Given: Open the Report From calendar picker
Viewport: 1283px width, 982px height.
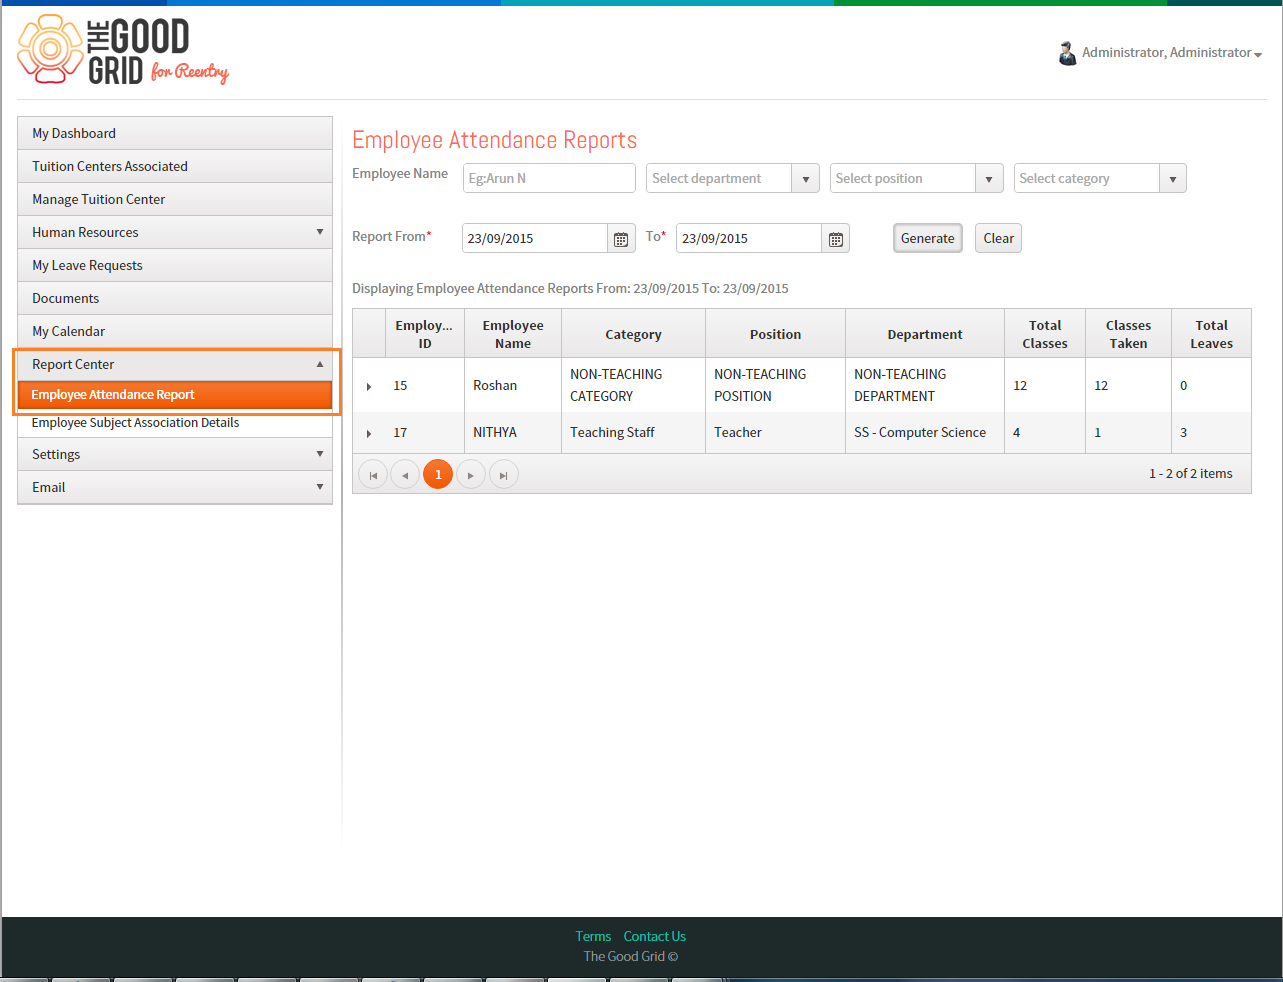Looking at the screenshot, I should (621, 239).
